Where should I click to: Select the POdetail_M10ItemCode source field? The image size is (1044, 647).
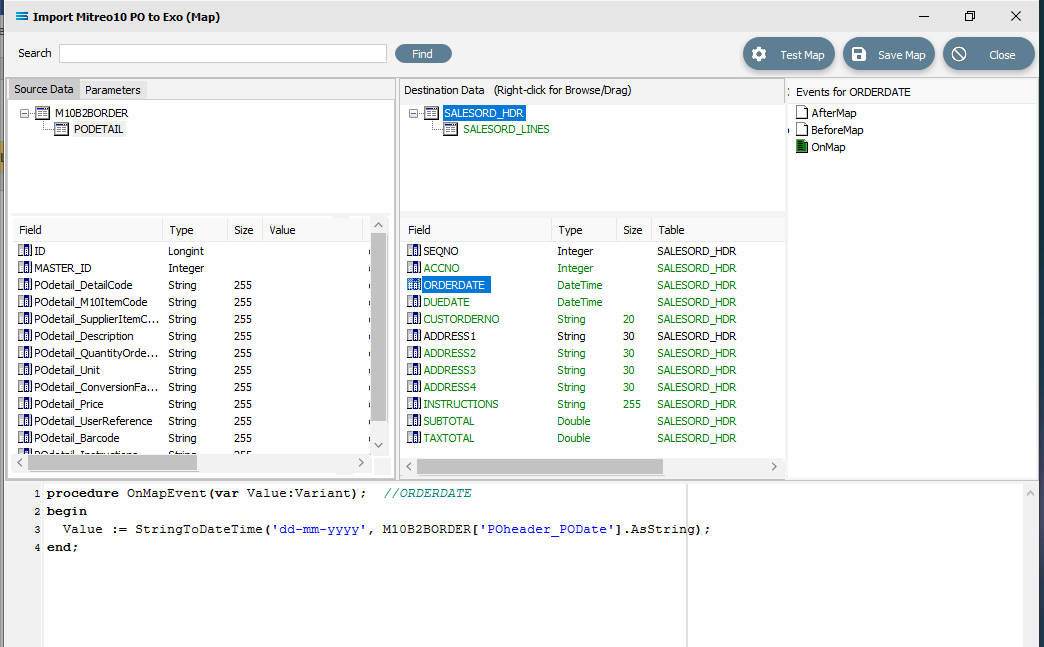[x=91, y=302]
